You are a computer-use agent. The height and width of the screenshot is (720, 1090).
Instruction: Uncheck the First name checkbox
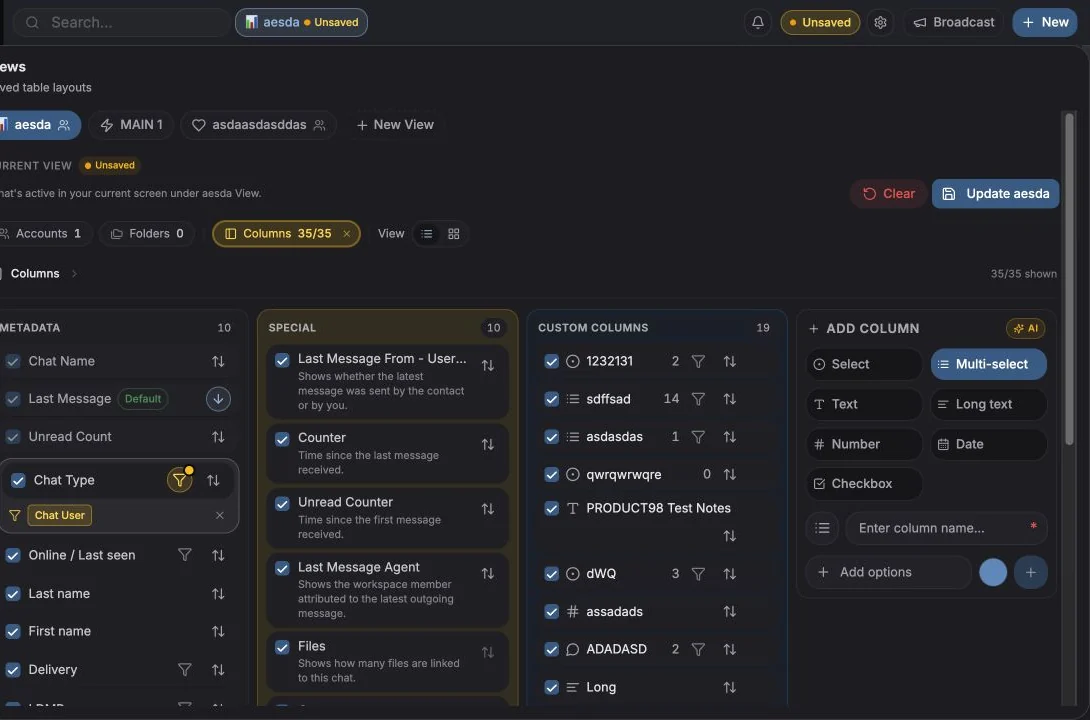point(13,631)
